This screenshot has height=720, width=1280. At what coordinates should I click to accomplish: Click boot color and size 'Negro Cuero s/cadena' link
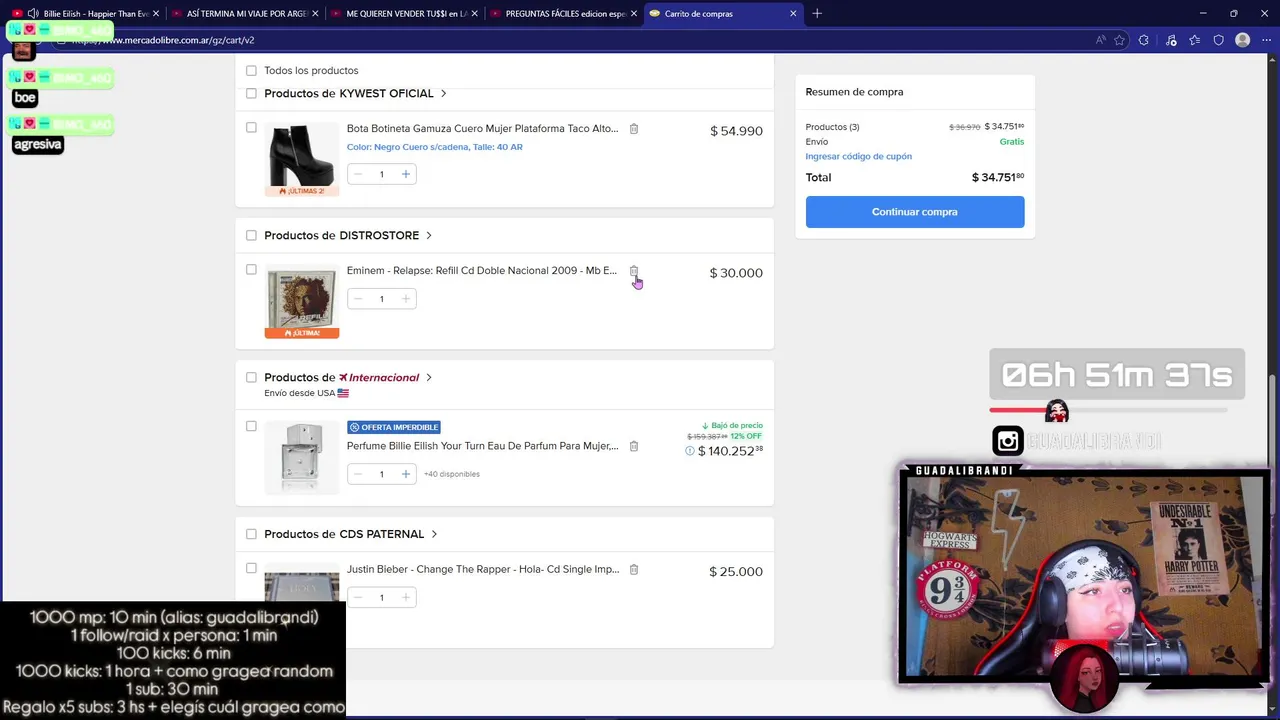435,147
